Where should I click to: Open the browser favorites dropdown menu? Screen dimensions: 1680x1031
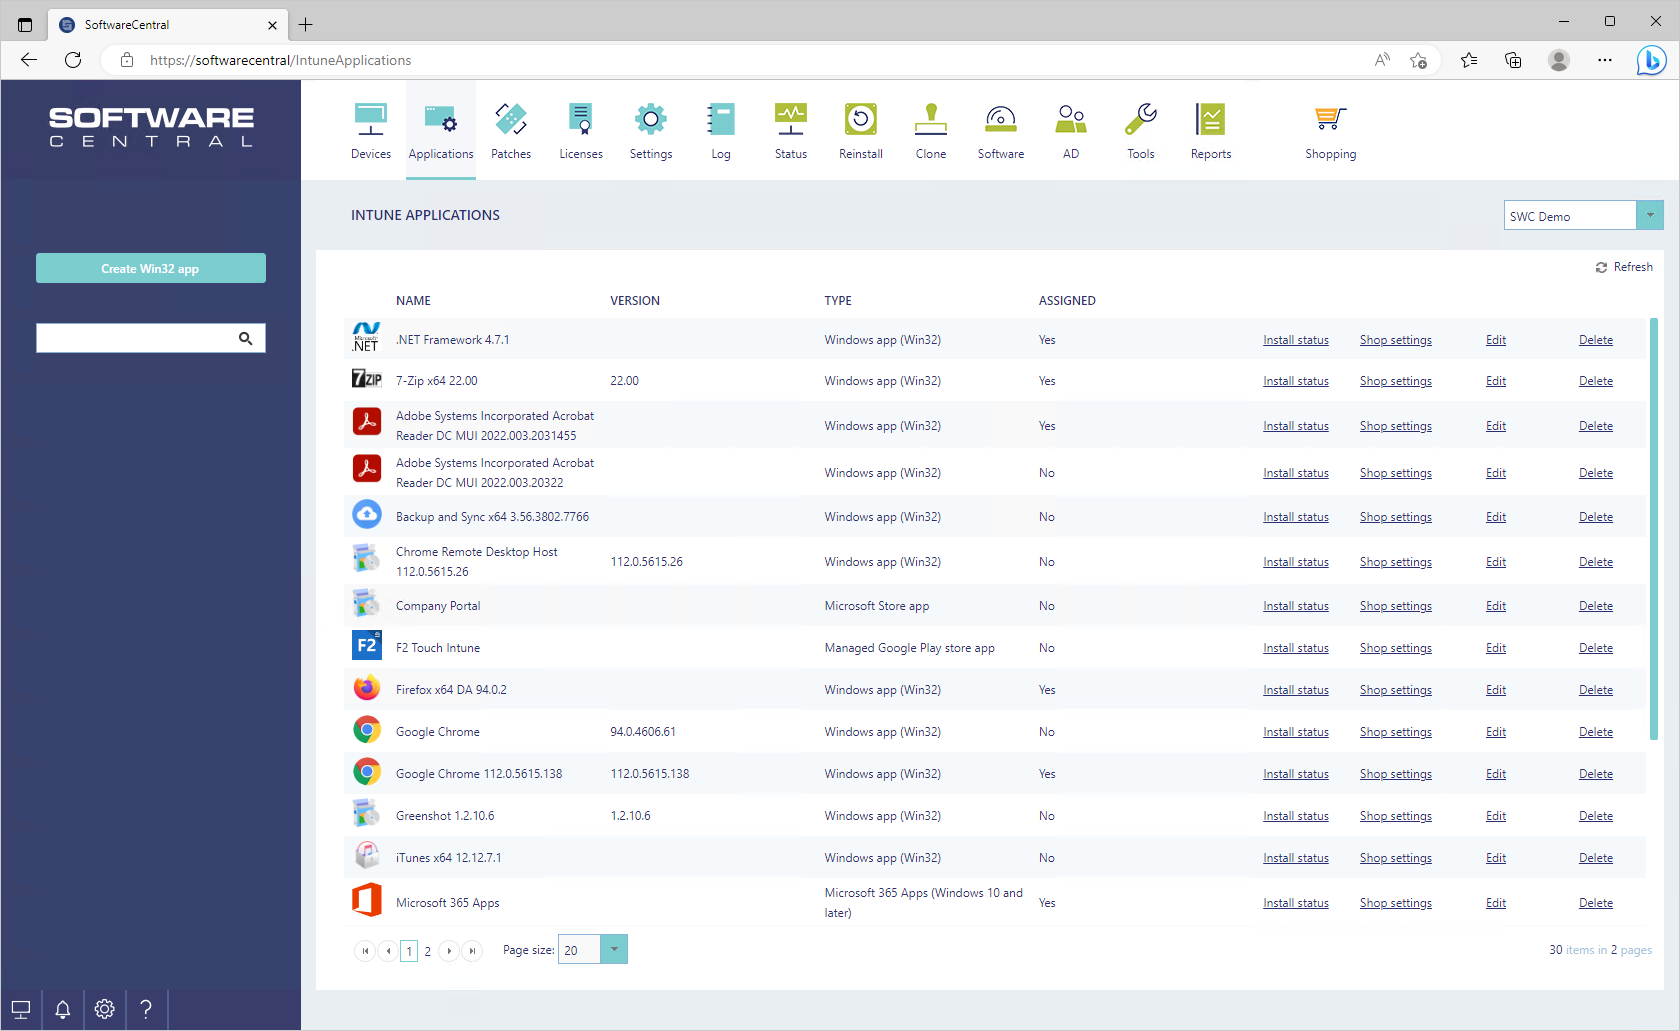[x=1469, y=60]
